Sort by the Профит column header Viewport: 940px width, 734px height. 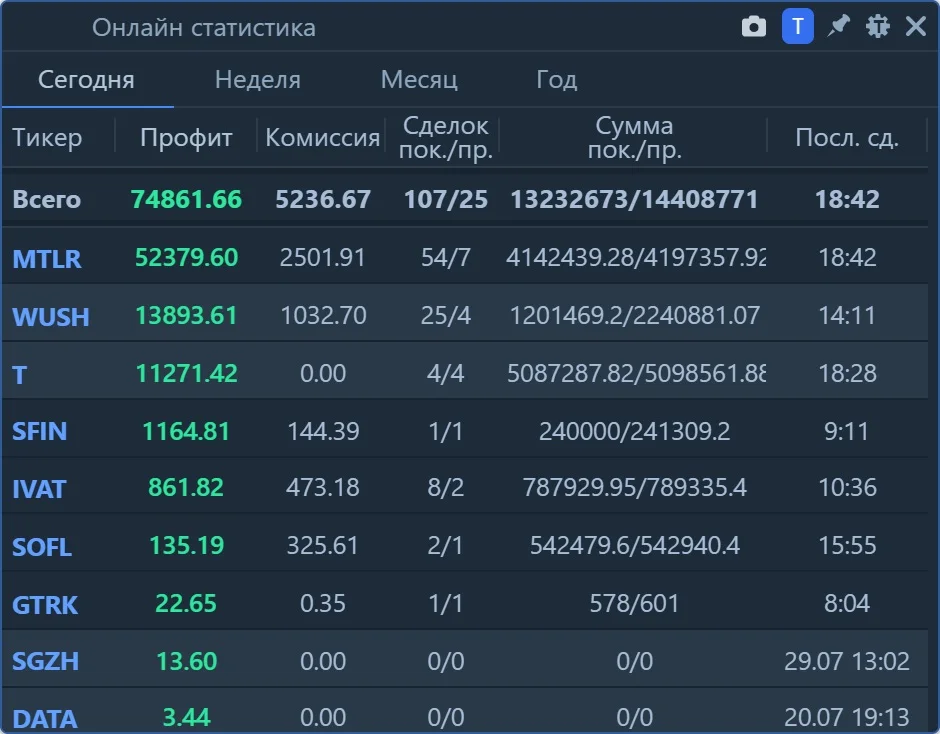pyautogui.click(x=186, y=138)
